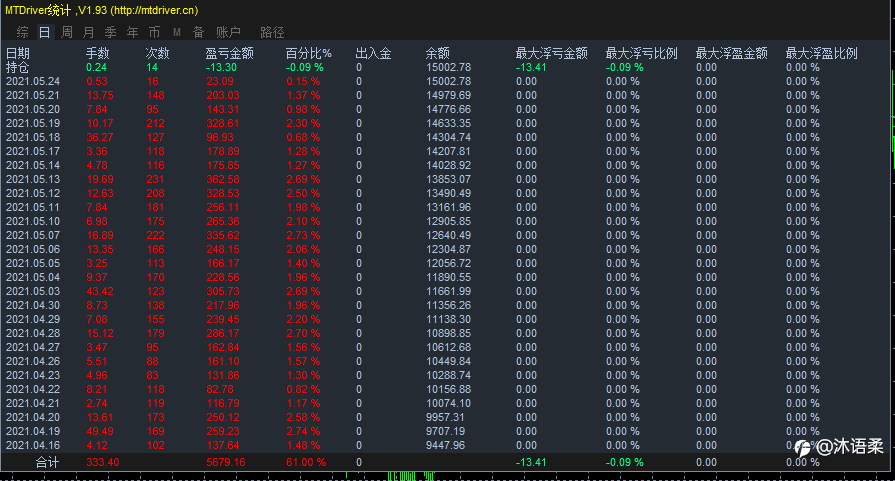Click the lots value 49.49
Viewport: 895px width, 481px height.
point(100,431)
